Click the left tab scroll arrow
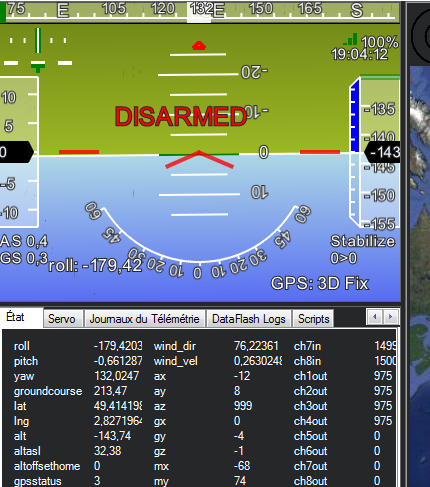This screenshot has width=430, height=487. pyautogui.click(x=375, y=316)
